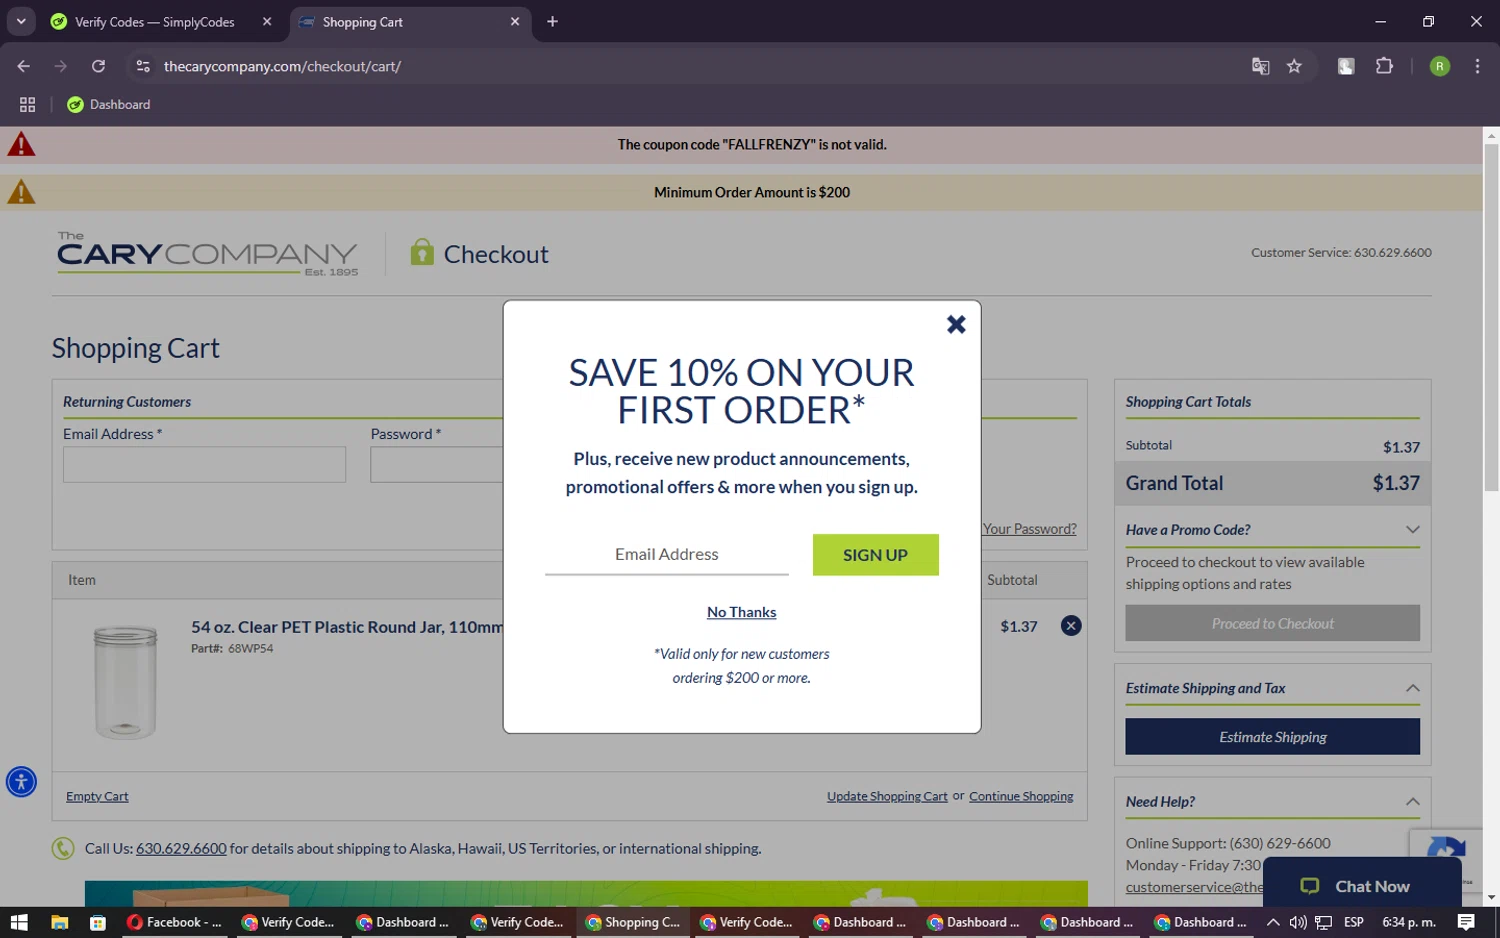Viewport: 1500px width, 938px height.
Task: Open File Explorer from taskbar
Action: pyautogui.click(x=59, y=922)
